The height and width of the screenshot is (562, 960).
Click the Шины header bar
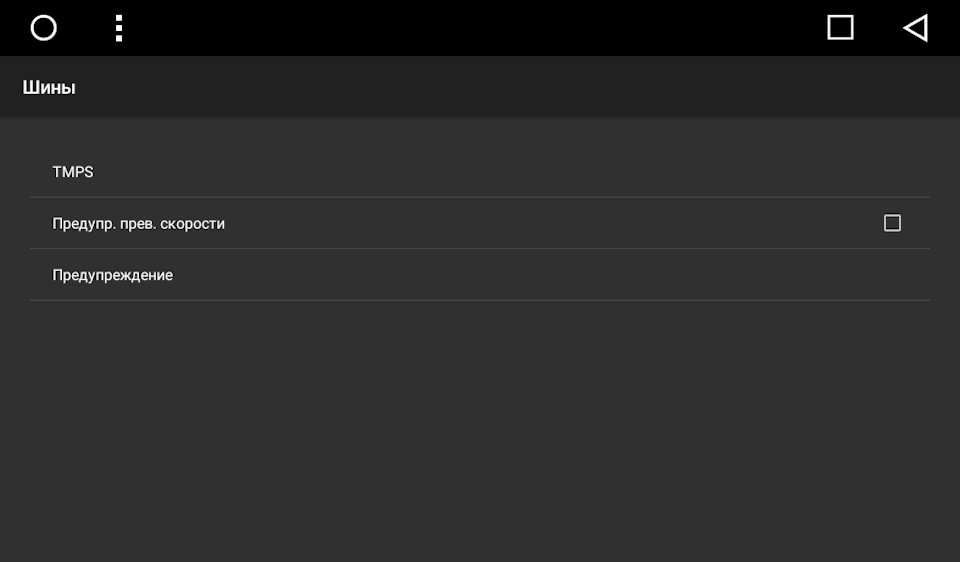click(480, 87)
